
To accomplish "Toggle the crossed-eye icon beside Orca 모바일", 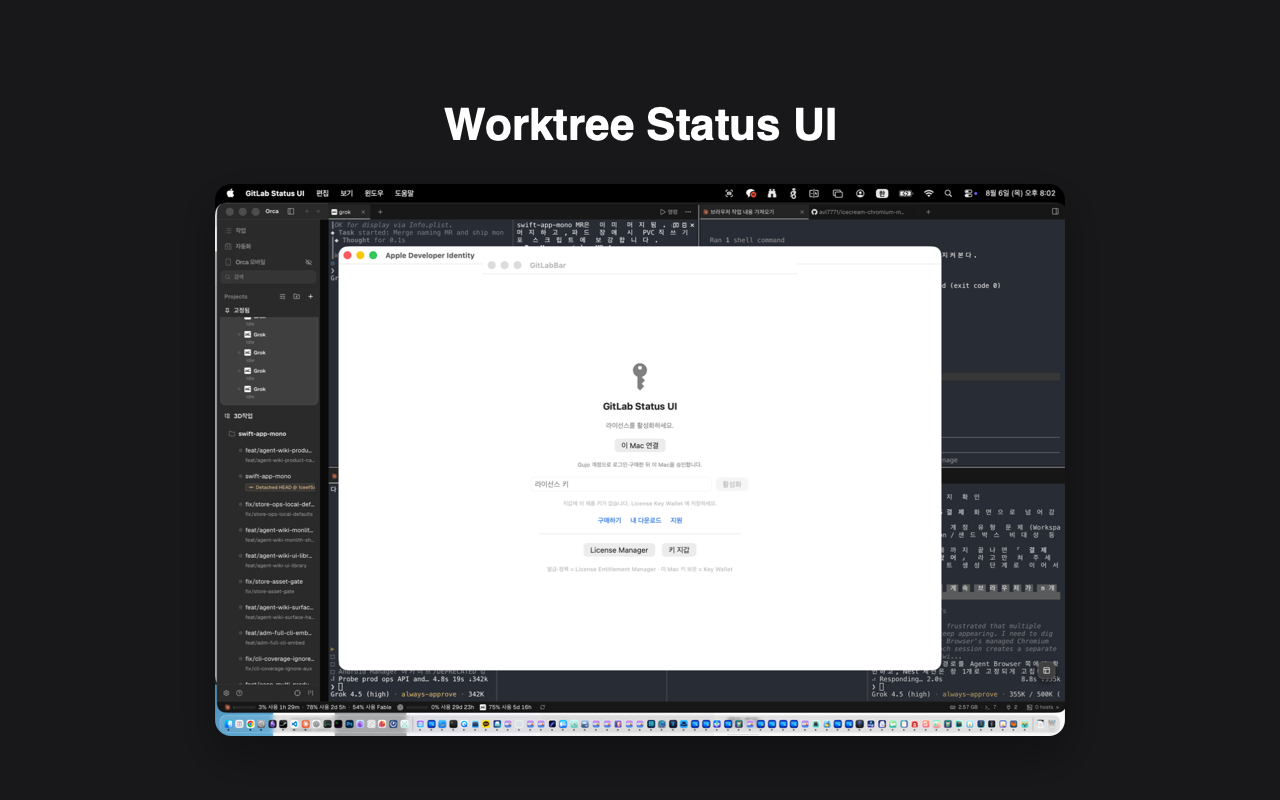I will coord(308,262).
